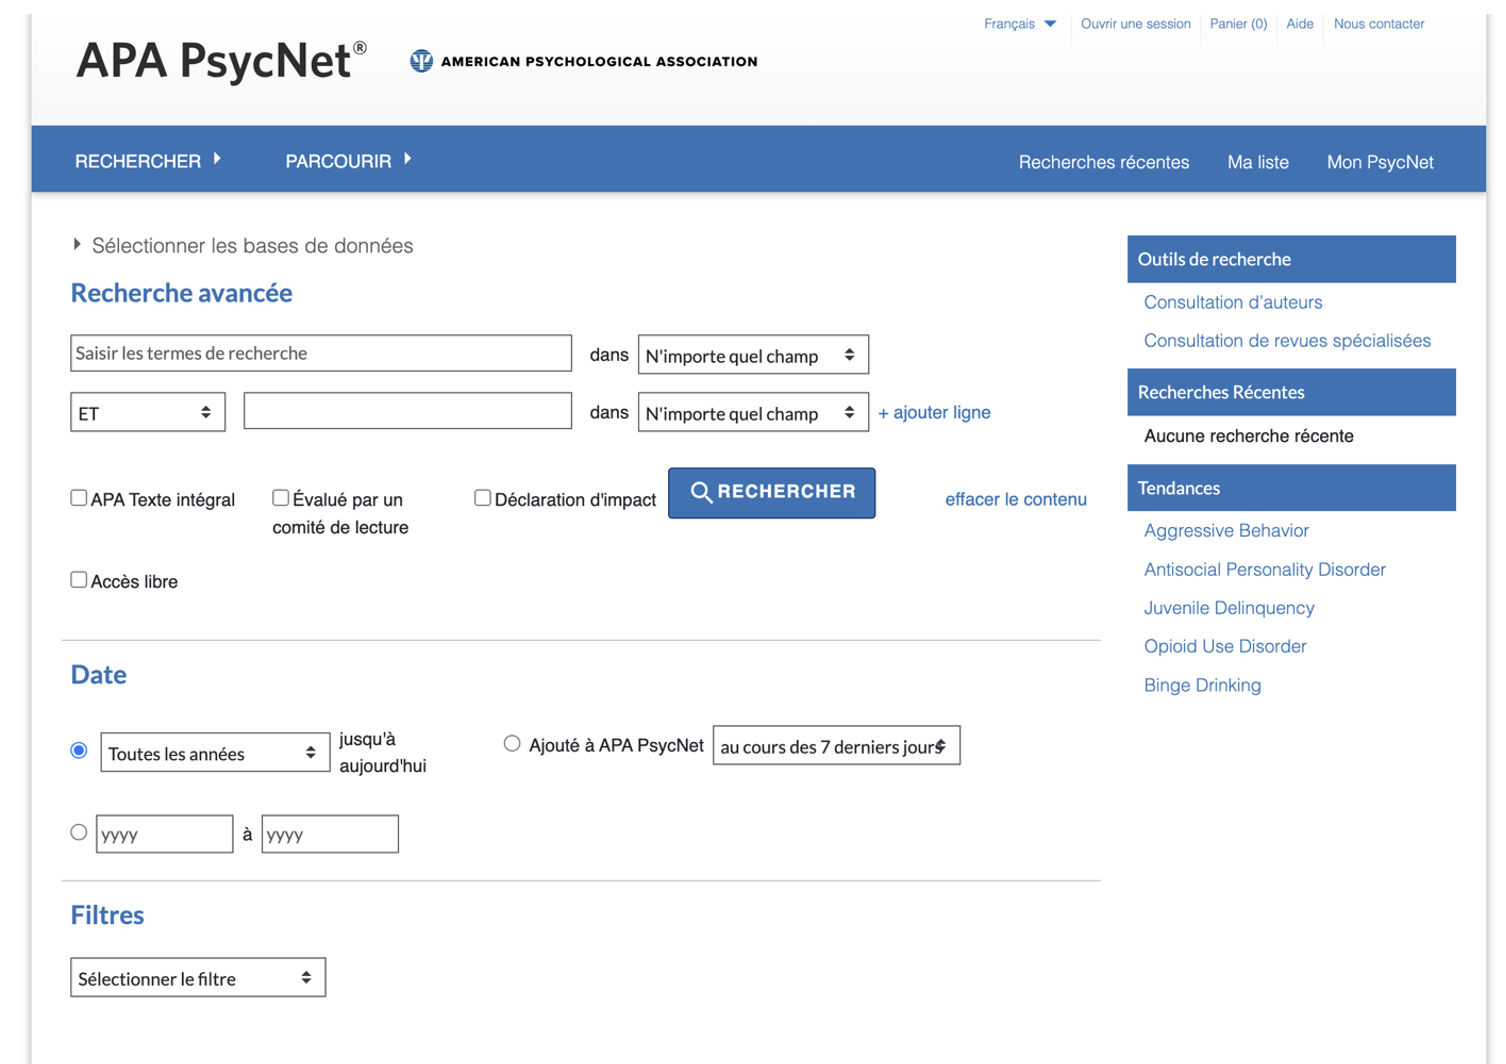Viewport: 1506px width, 1064px height.
Task: Open the ET boolean operator dropdown
Action: coord(147,413)
